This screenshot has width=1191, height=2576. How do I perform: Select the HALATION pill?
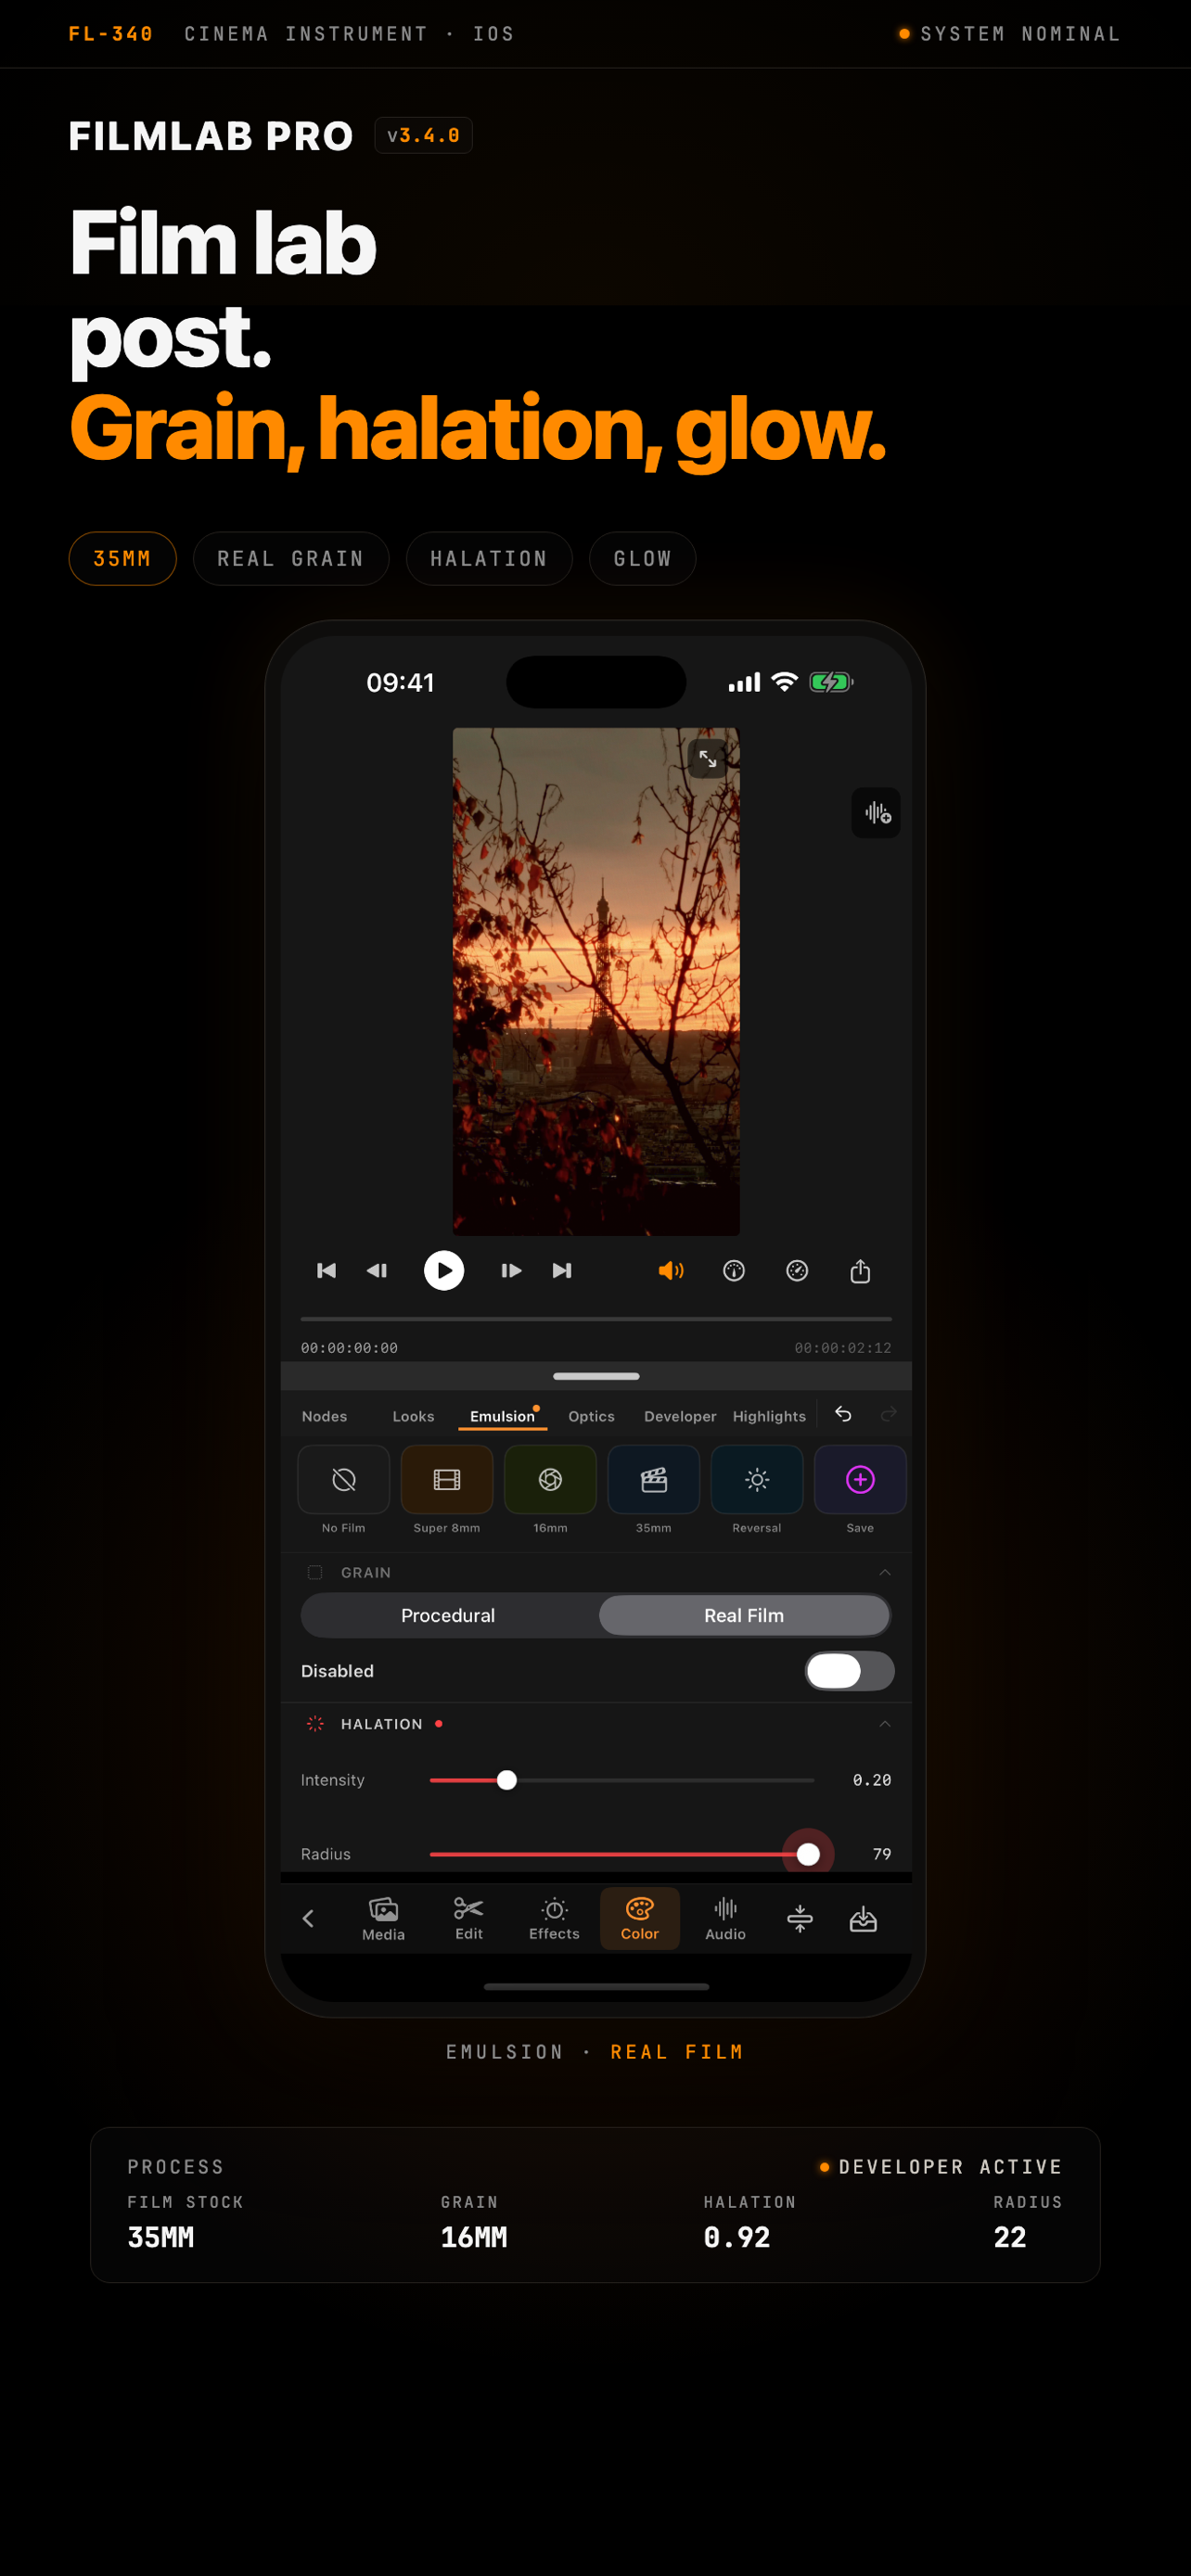[489, 558]
